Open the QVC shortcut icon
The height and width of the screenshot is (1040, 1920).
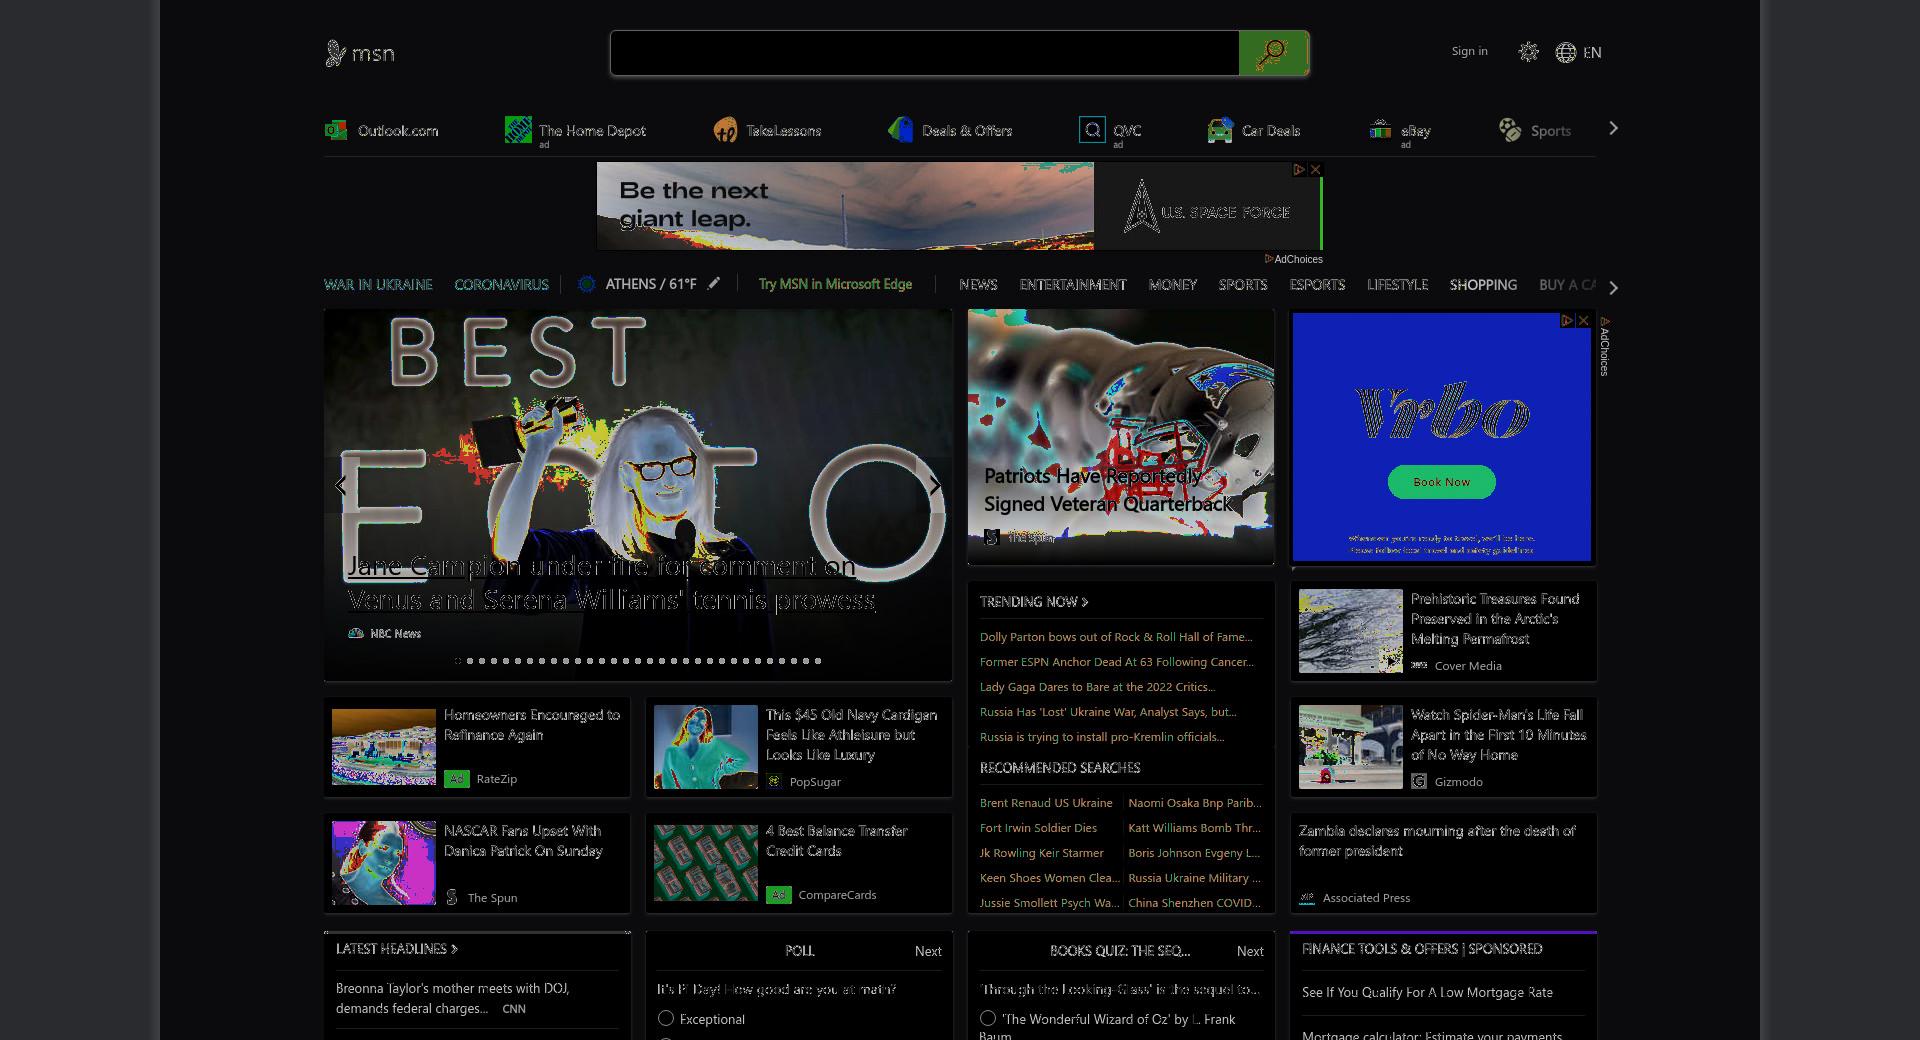click(x=1092, y=130)
